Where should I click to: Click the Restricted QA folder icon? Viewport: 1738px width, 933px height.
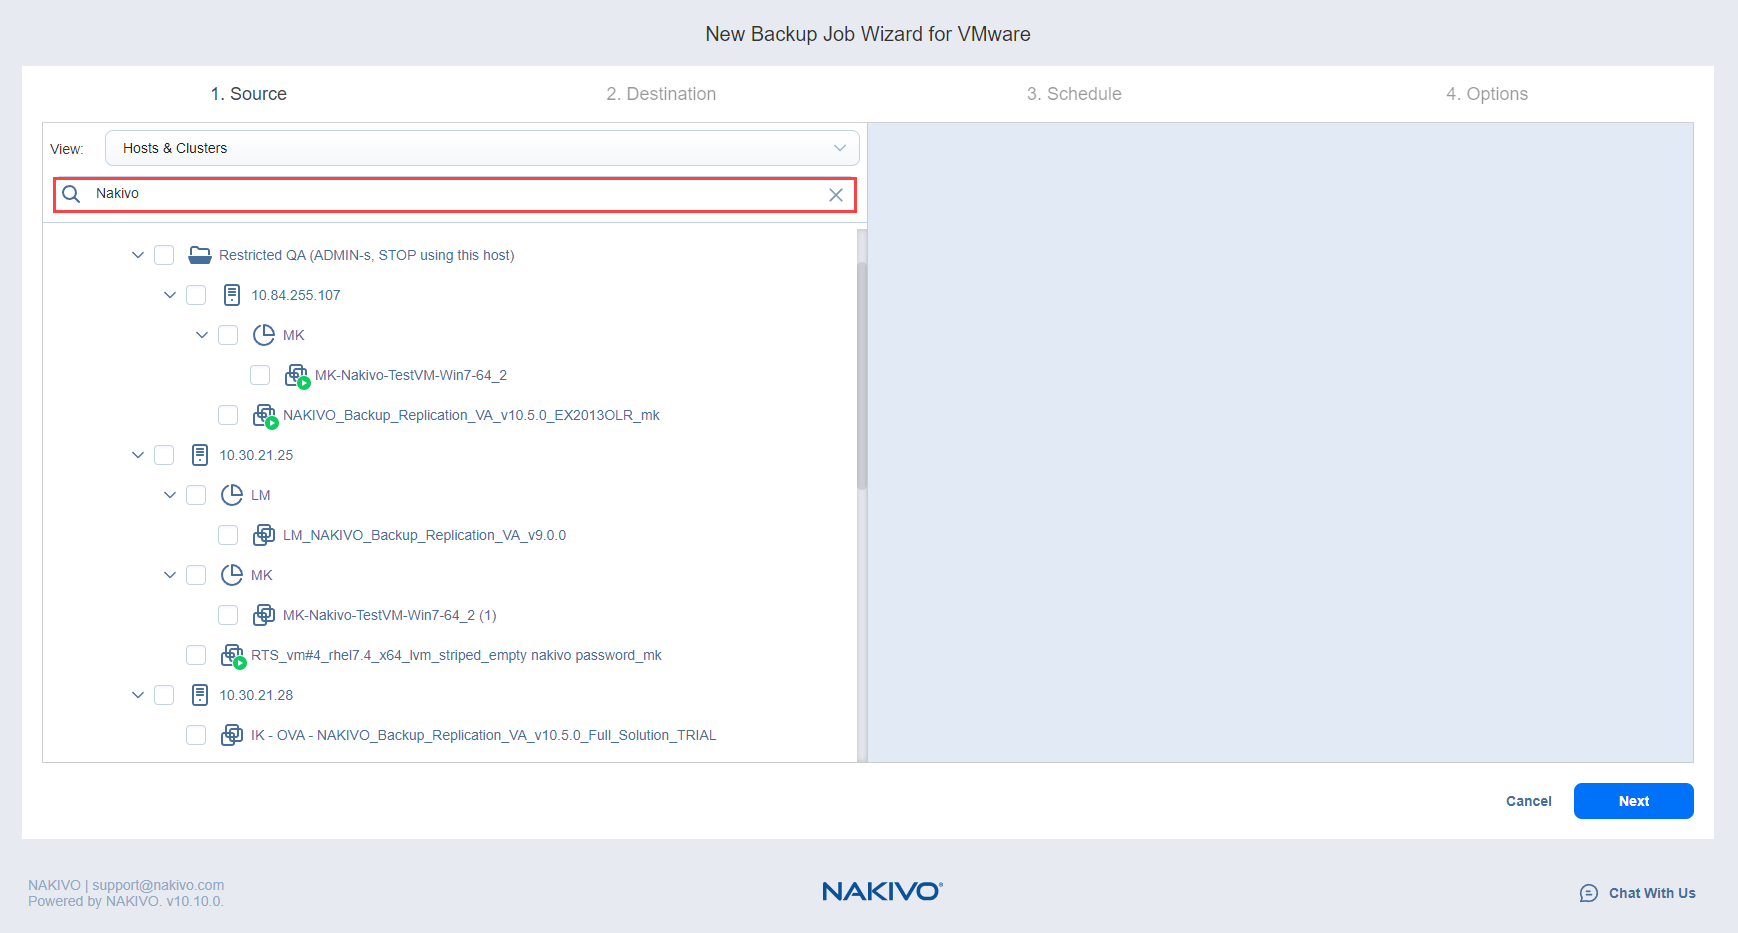(x=200, y=255)
